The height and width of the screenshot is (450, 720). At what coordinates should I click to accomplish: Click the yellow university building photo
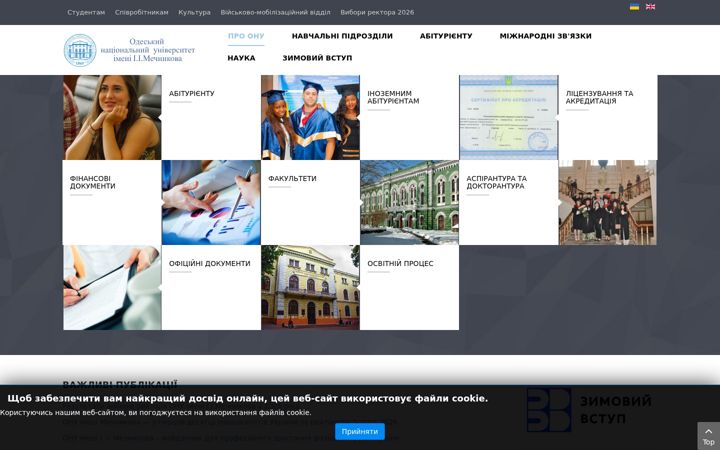click(310, 287)
